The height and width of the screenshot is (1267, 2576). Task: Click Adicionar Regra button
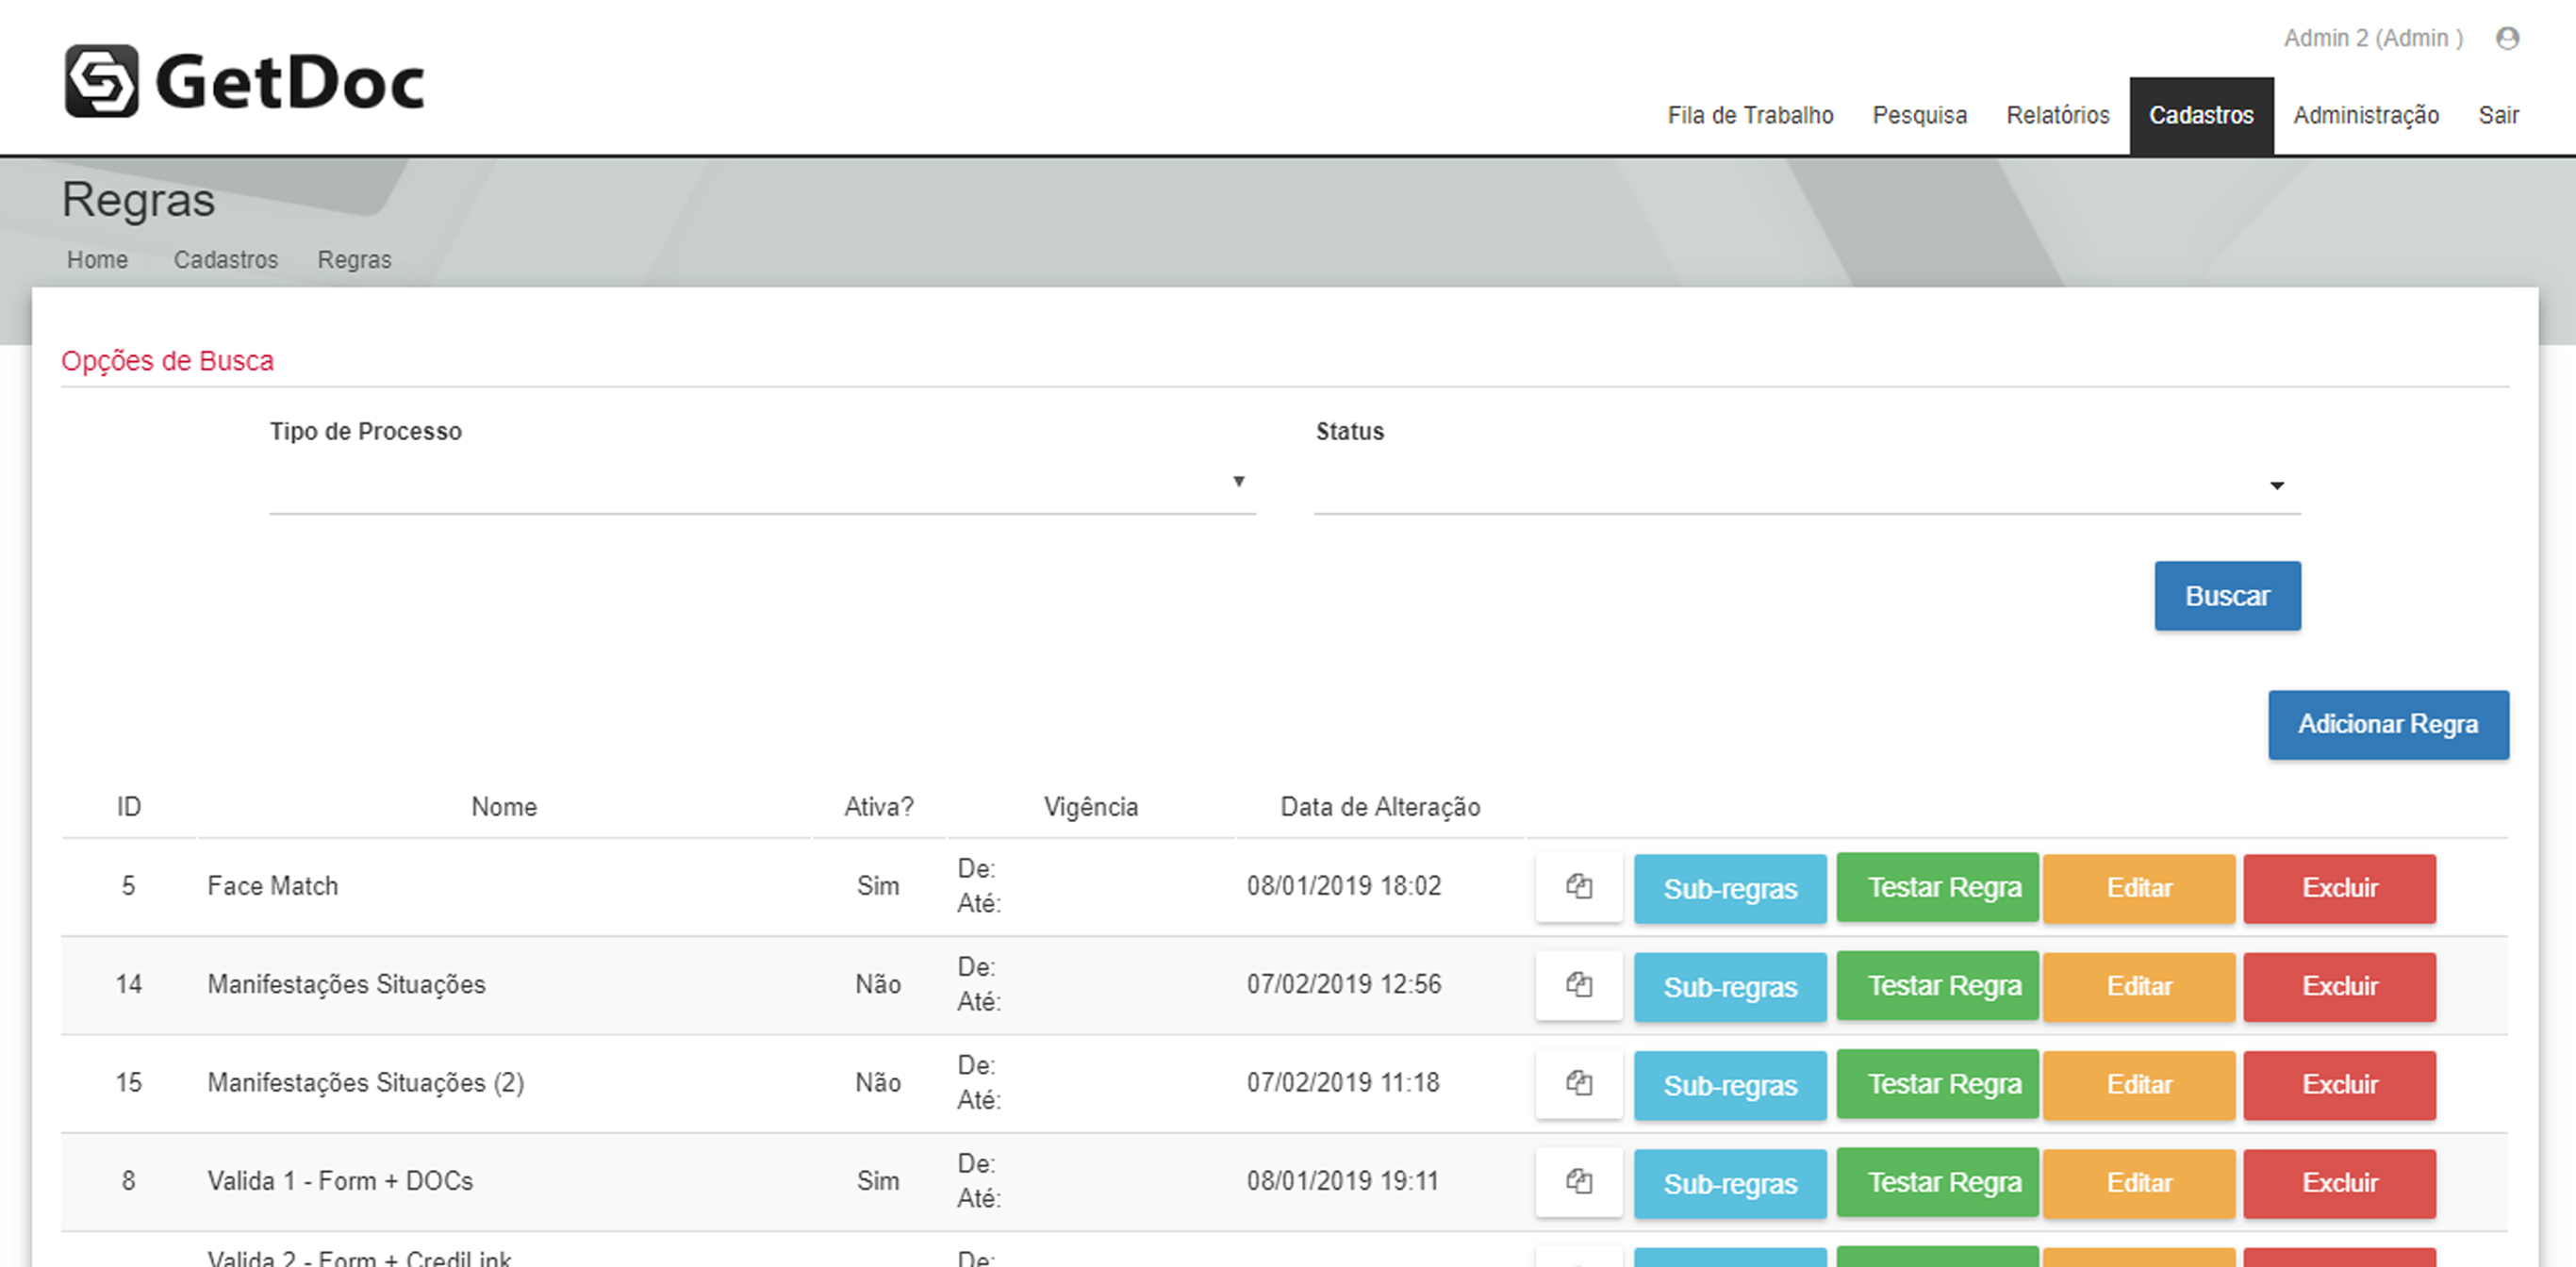point(2388,724)
